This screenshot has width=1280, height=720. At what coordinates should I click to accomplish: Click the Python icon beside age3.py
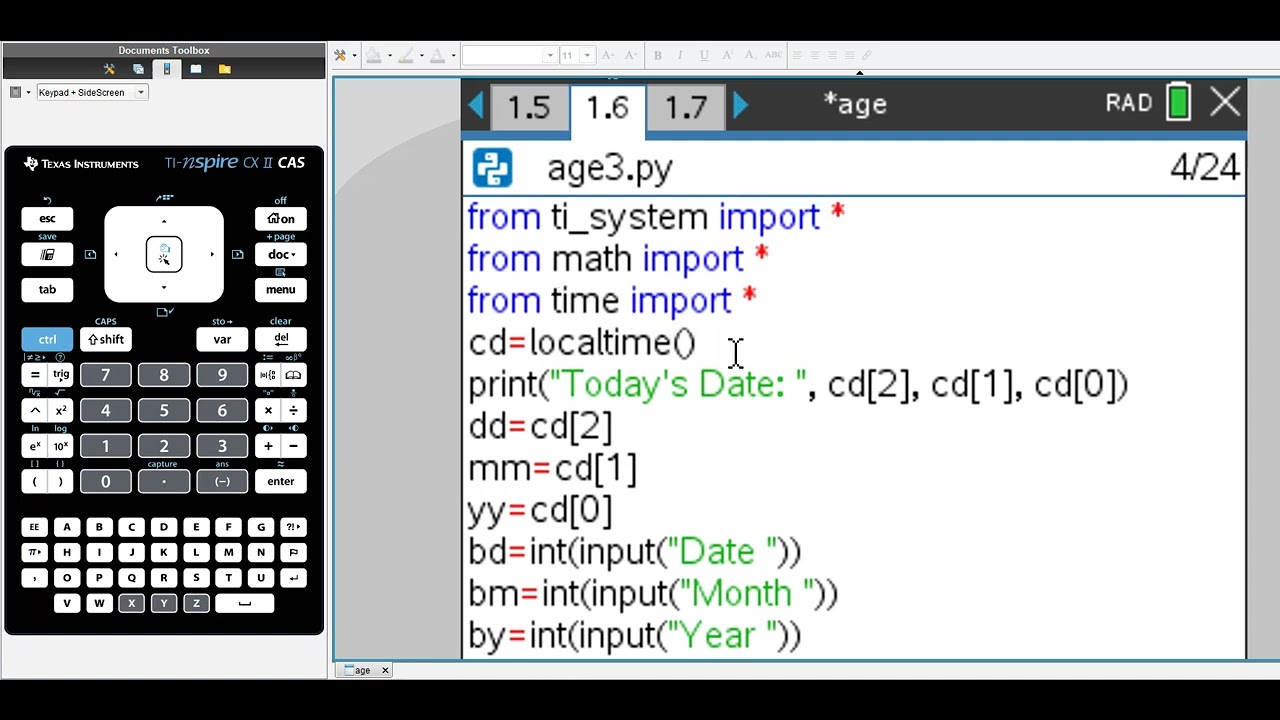coord(492,168)
